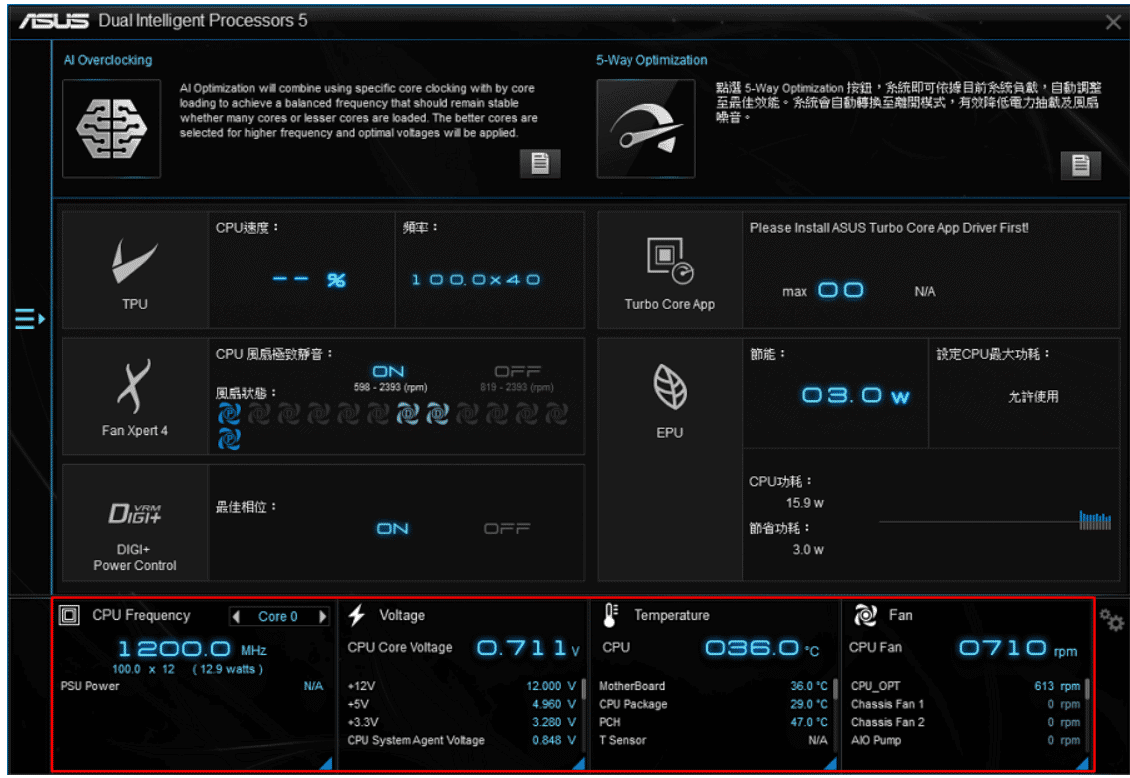
Task: Click the Fan list scrollbar
Action: (1087, 690)
